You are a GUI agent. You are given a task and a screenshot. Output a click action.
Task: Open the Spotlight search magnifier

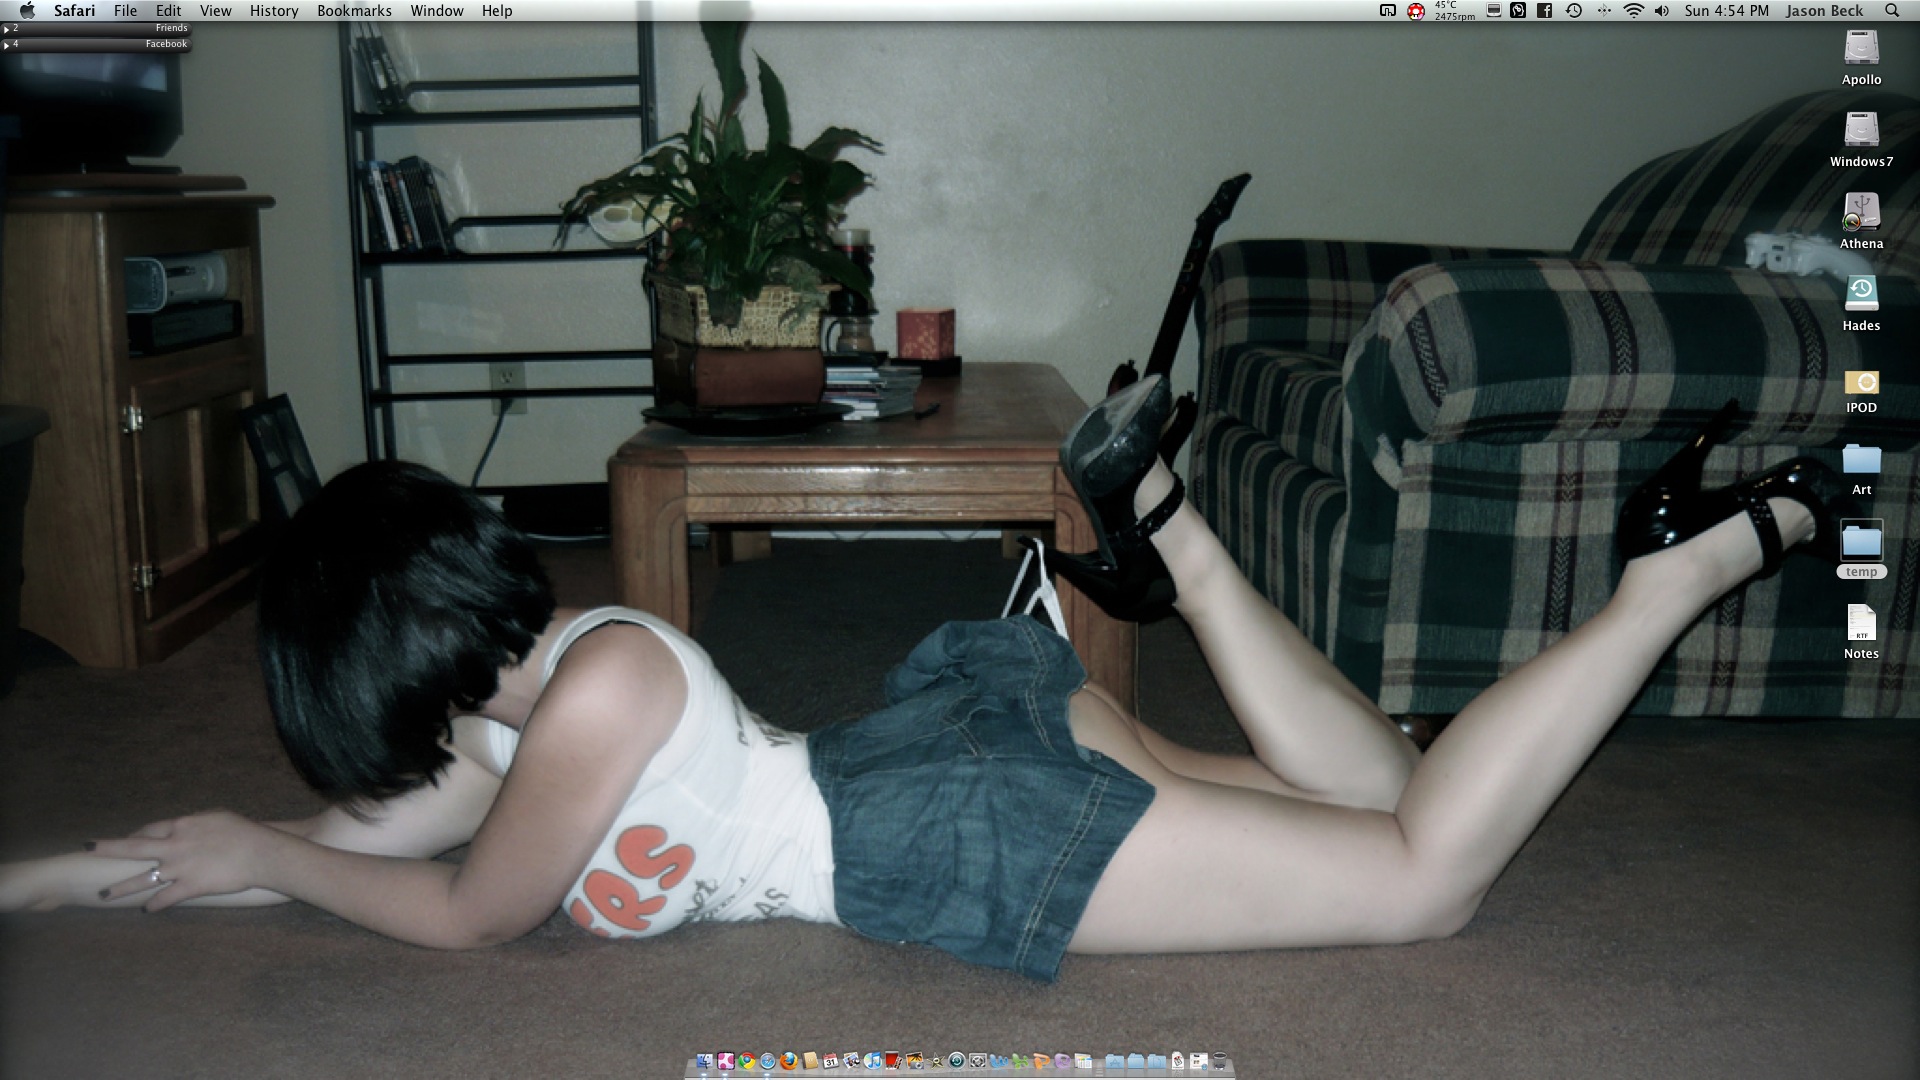(x=1891, y=11)
